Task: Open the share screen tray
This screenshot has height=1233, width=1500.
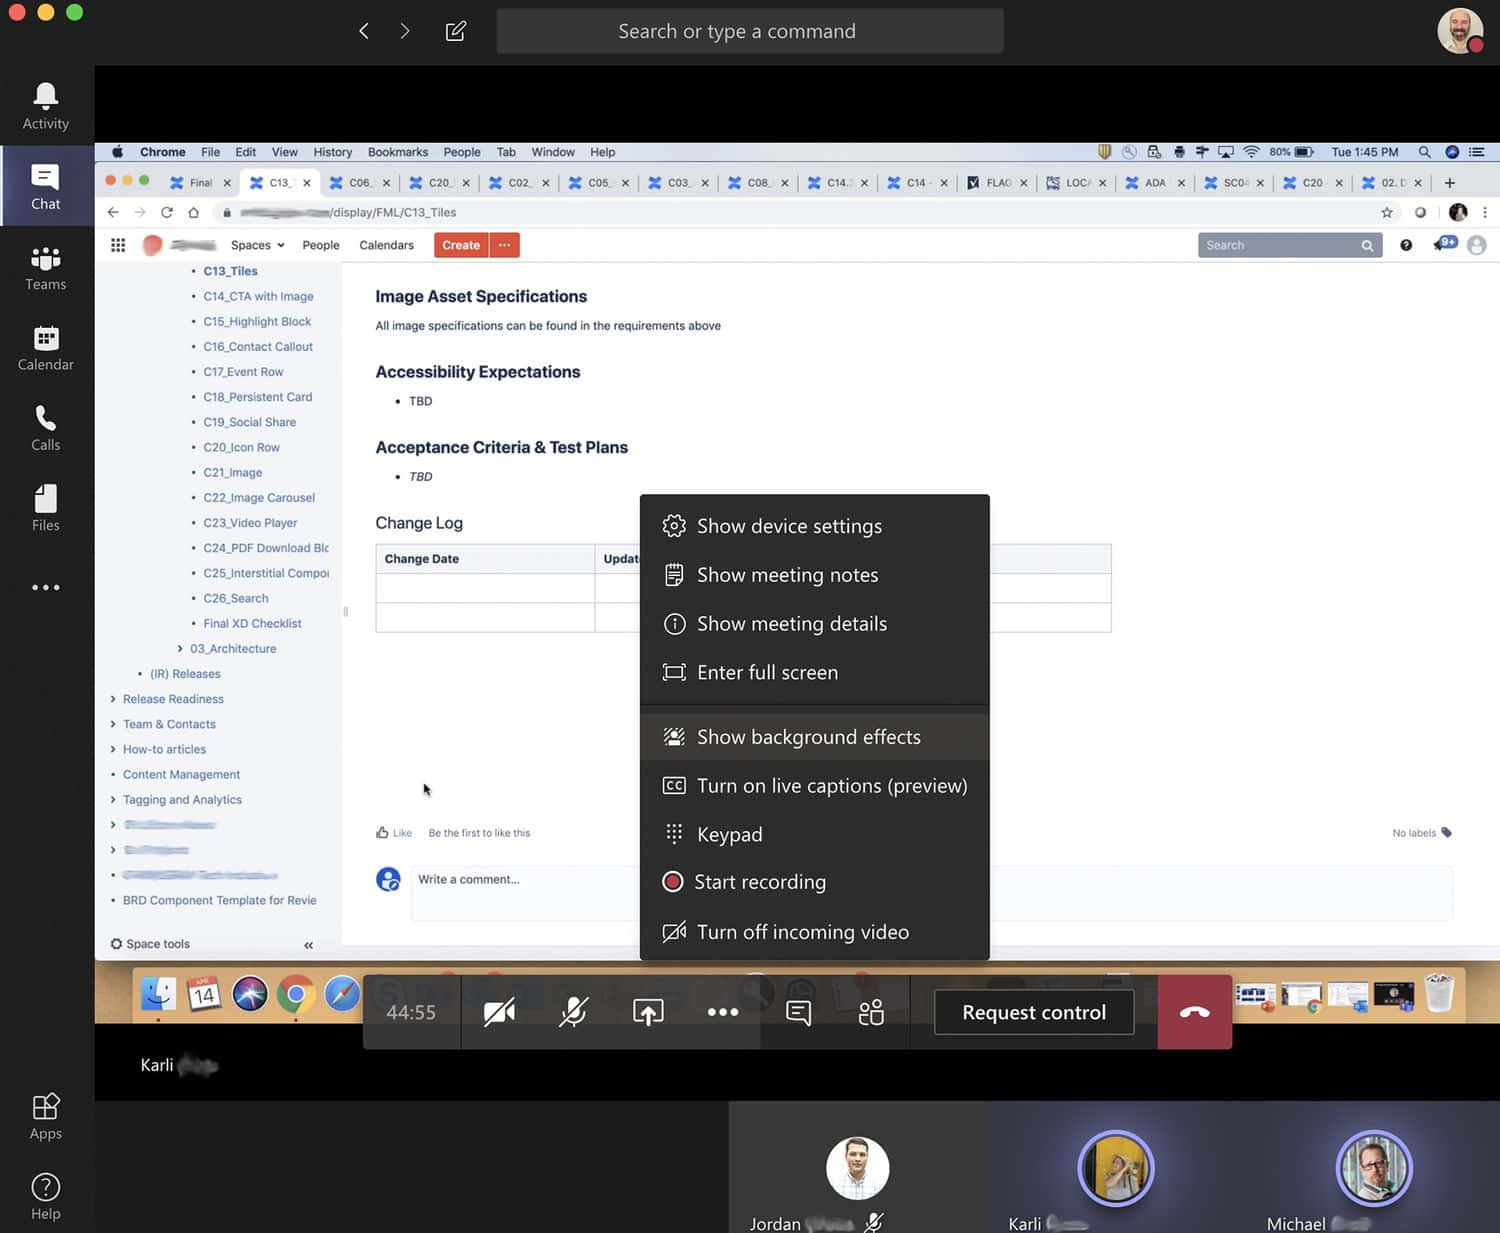Action: tap(648, 1012)
